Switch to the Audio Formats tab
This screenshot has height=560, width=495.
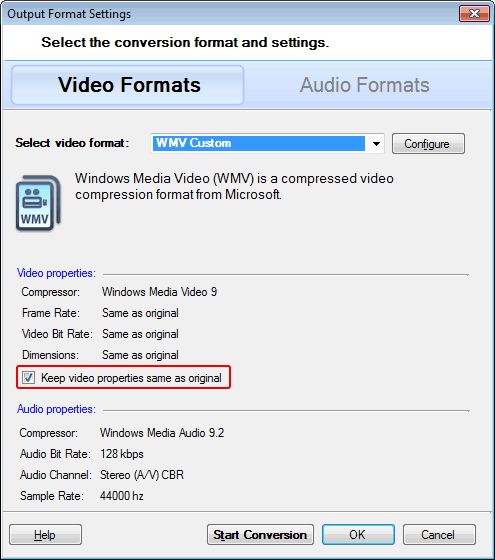pos(364,85)
